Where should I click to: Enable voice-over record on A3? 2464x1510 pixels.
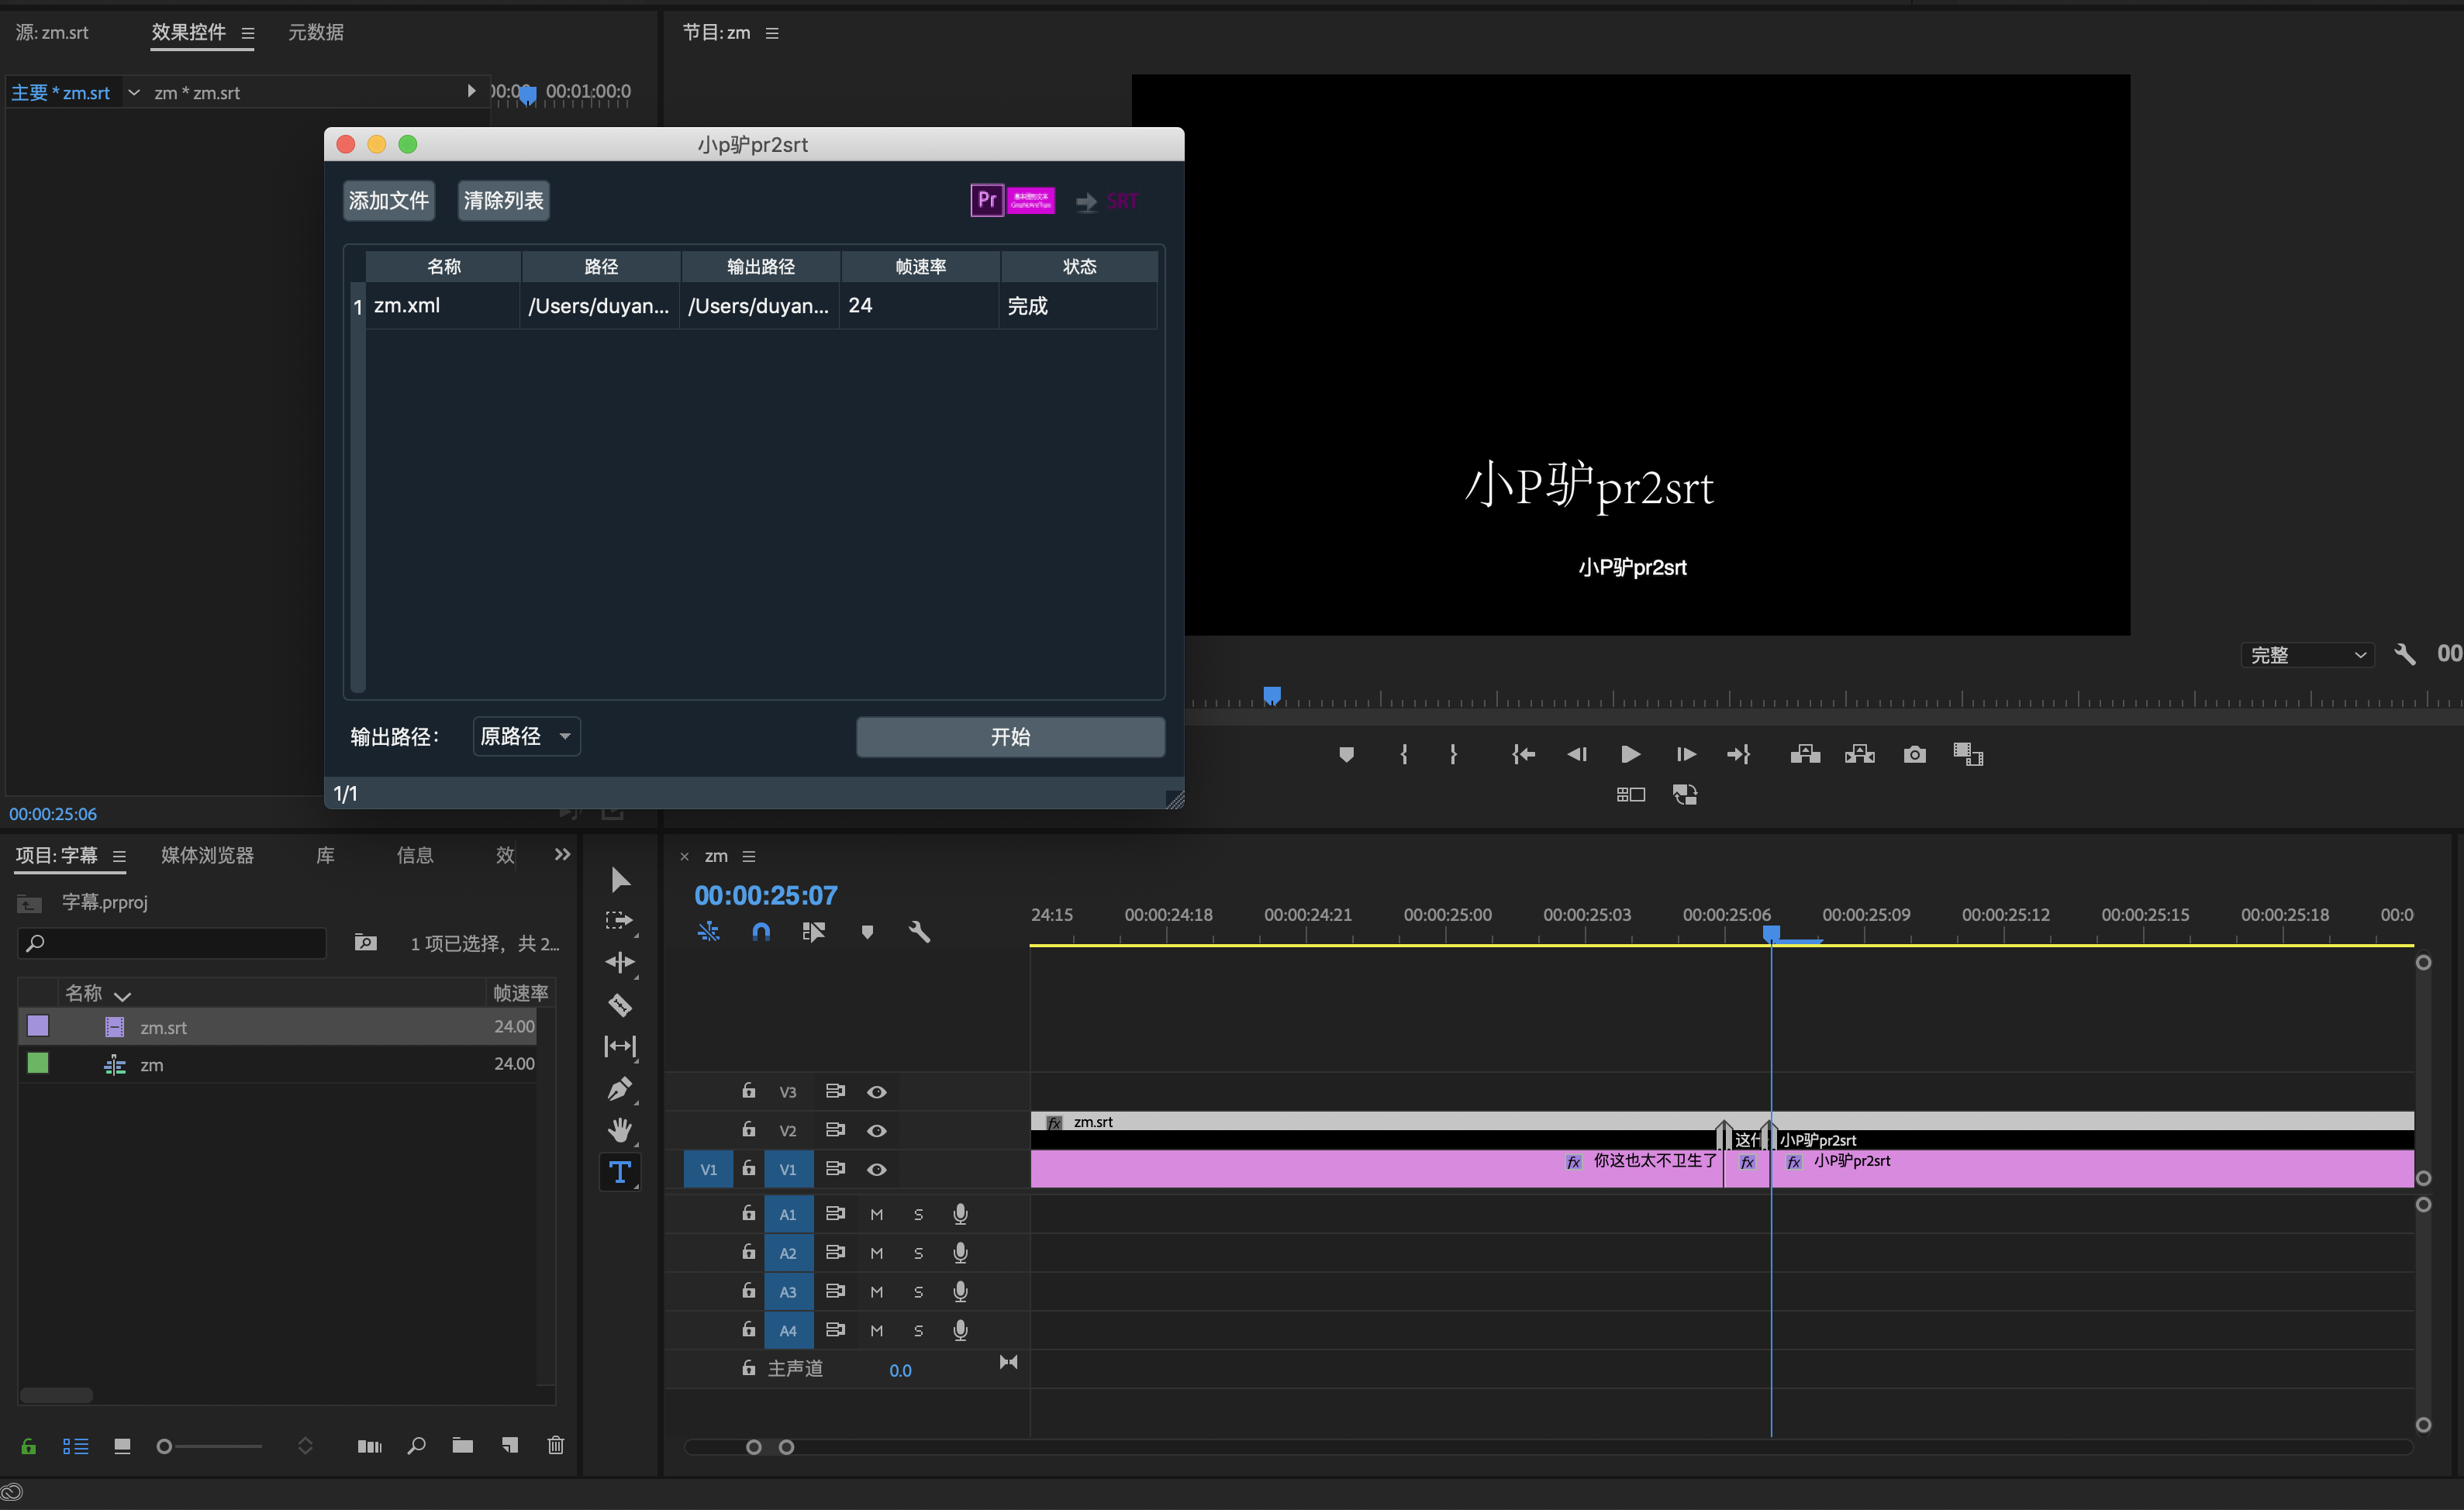(960, 1292)
